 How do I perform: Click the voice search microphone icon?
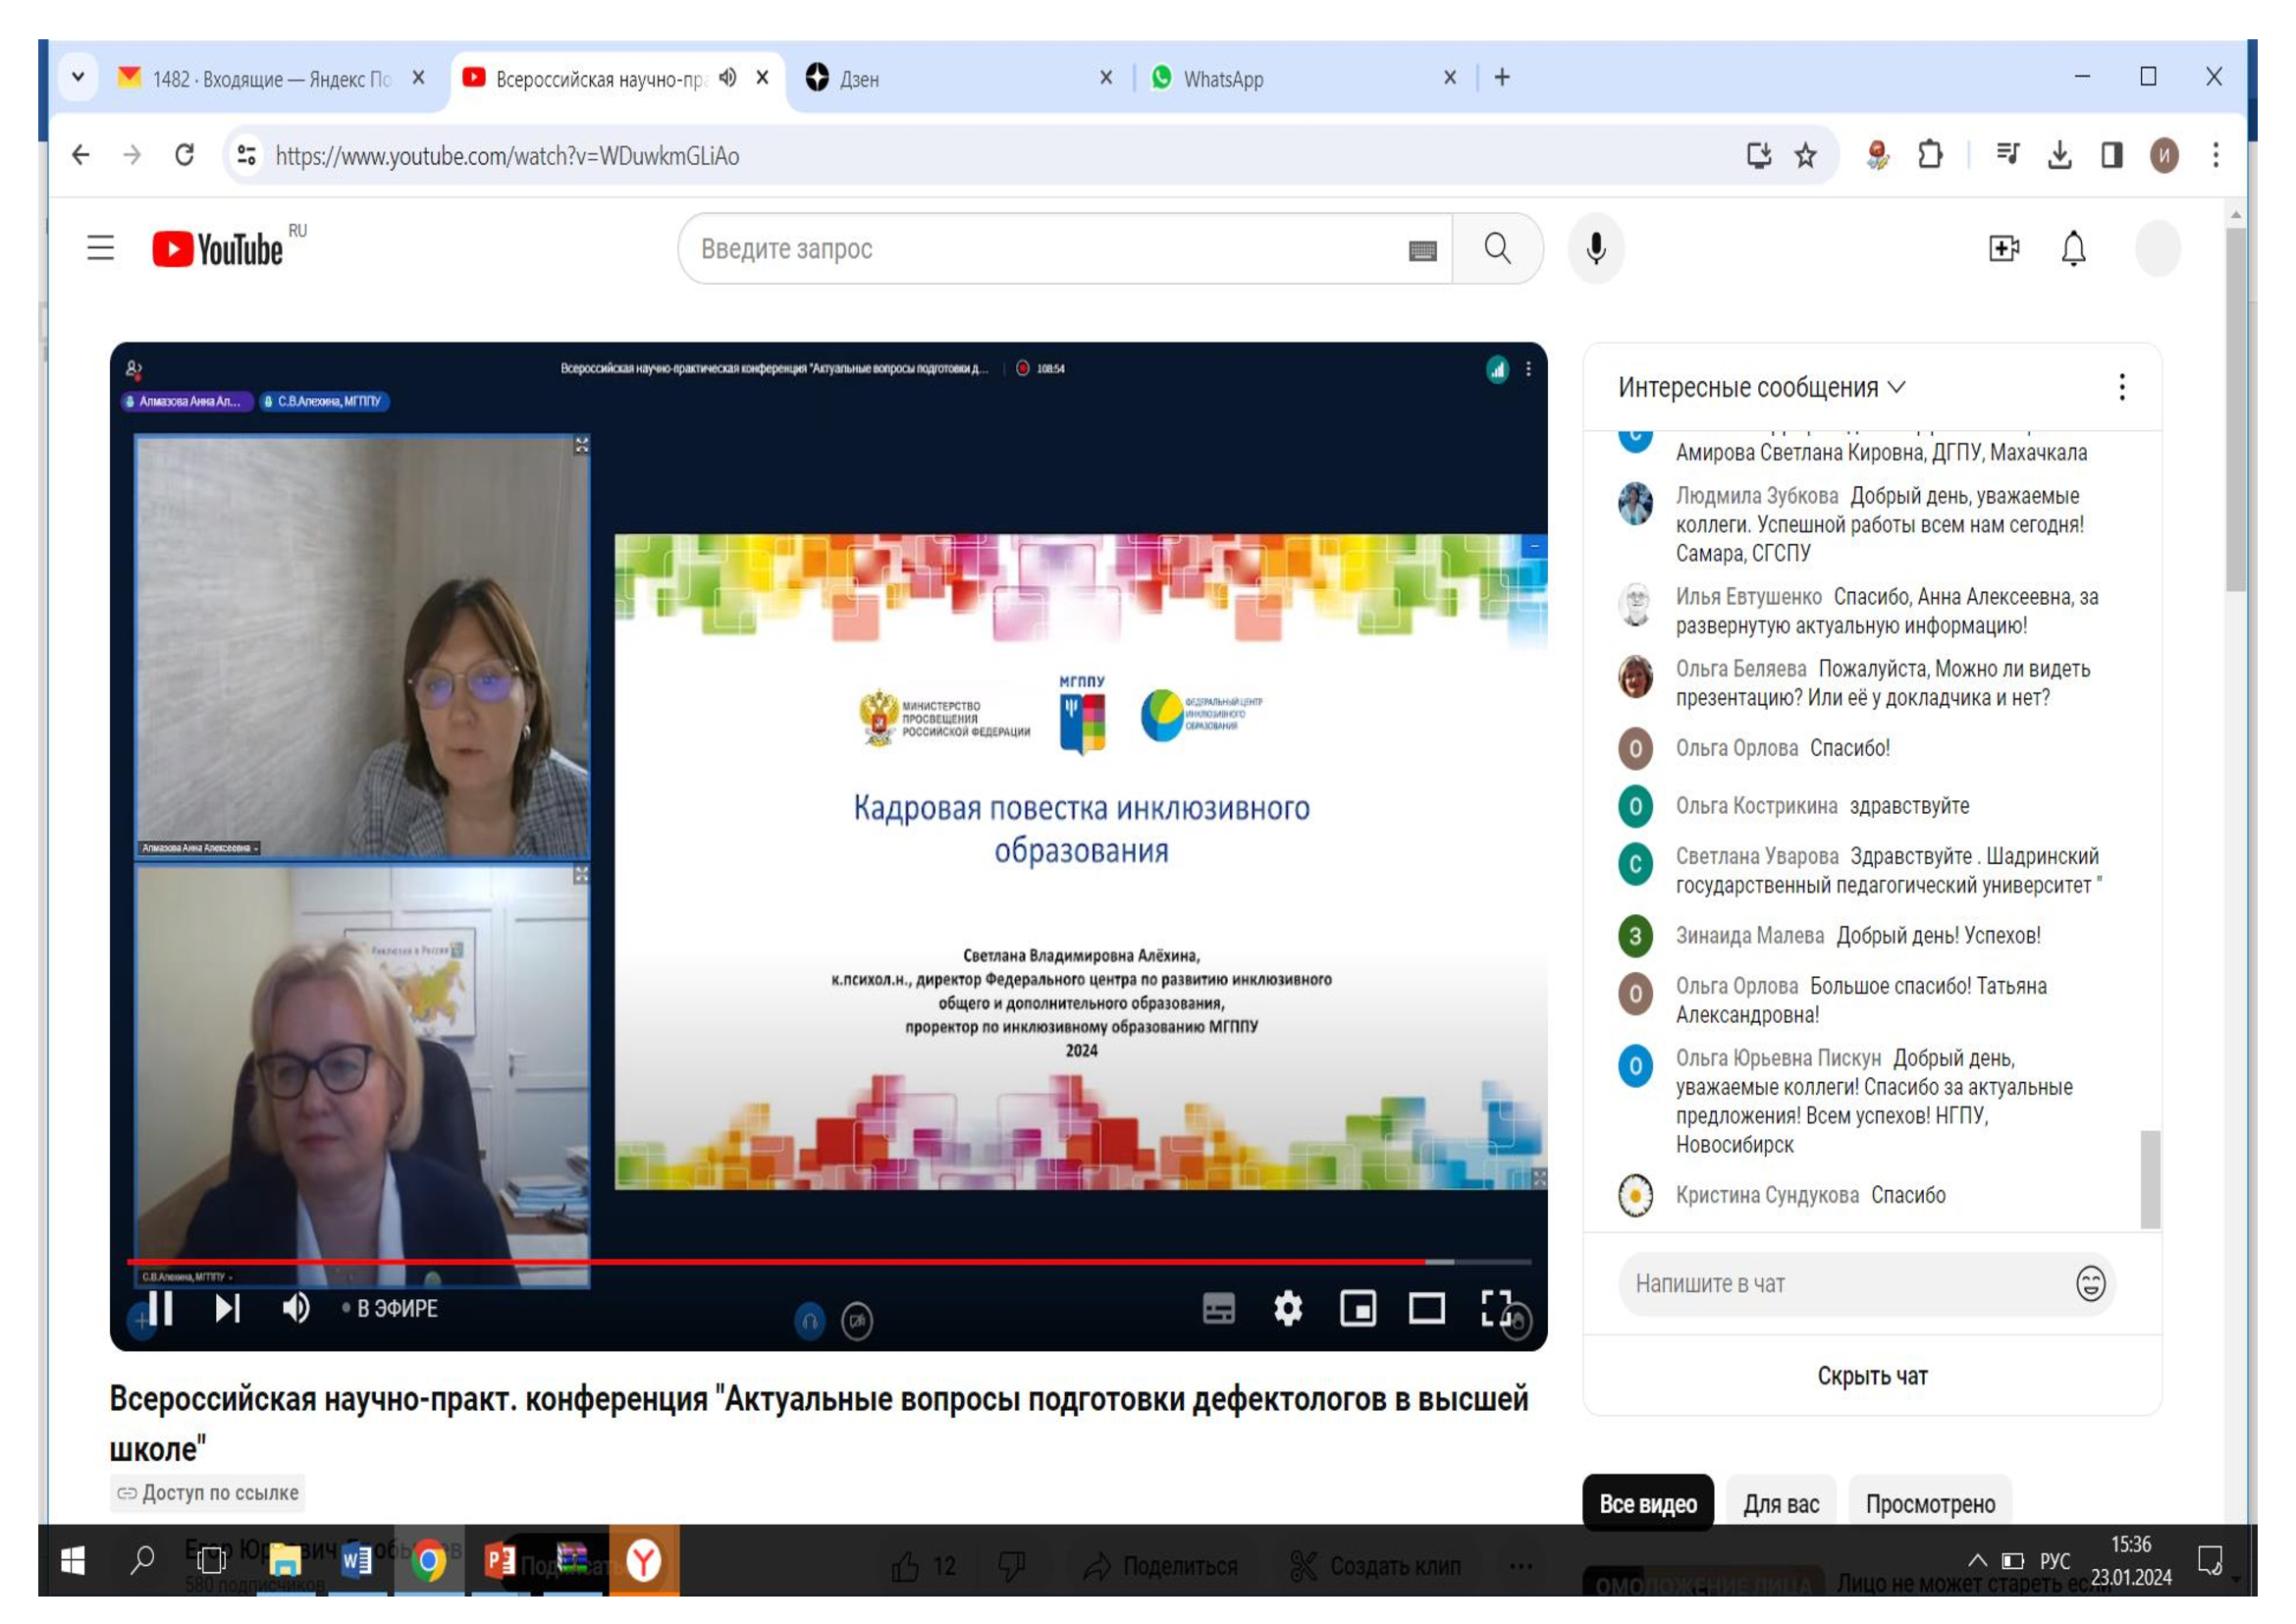tap(1596, 248)
